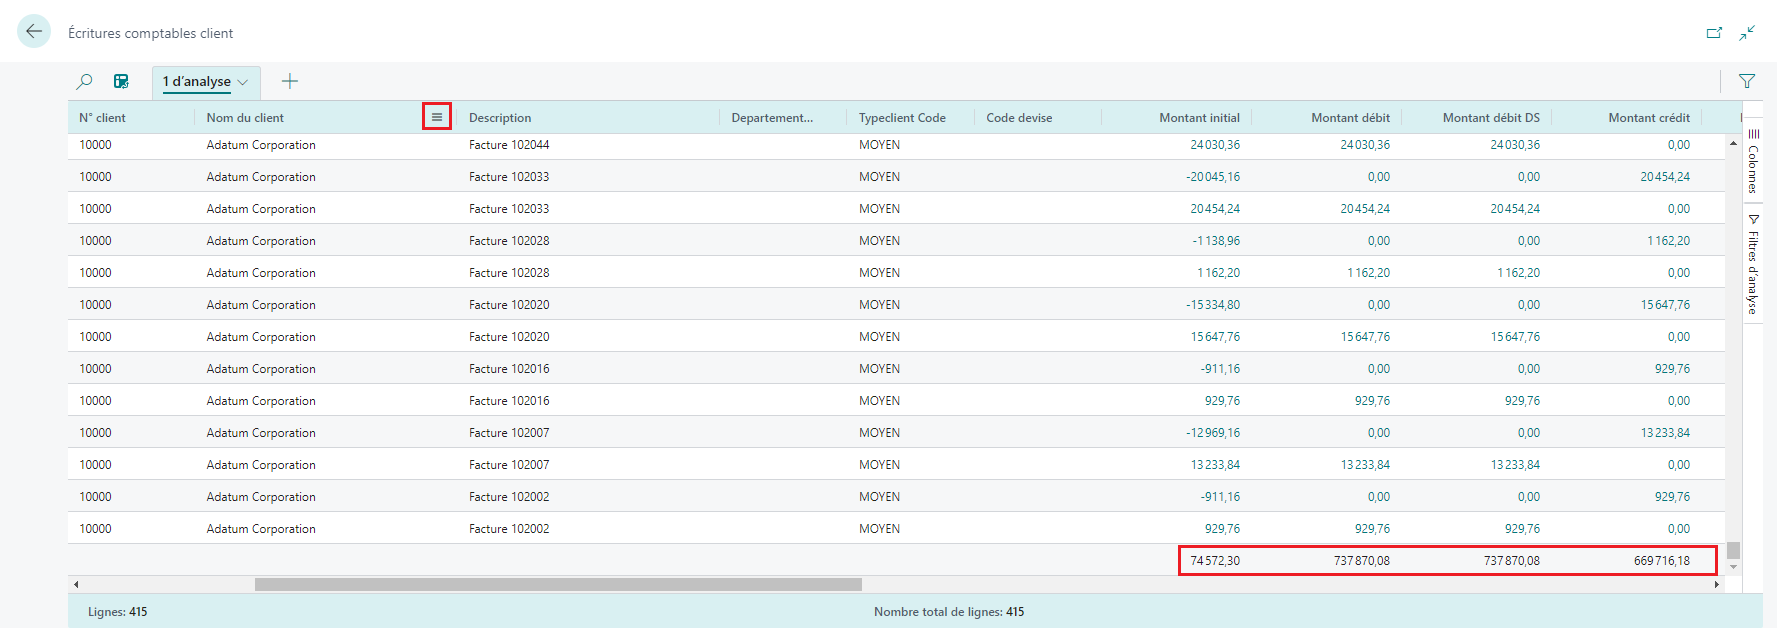Click total Montant initial 74 572,30
Image resolution: width=1777 pixels, height=637 pixels.
tap(1214, 561)
